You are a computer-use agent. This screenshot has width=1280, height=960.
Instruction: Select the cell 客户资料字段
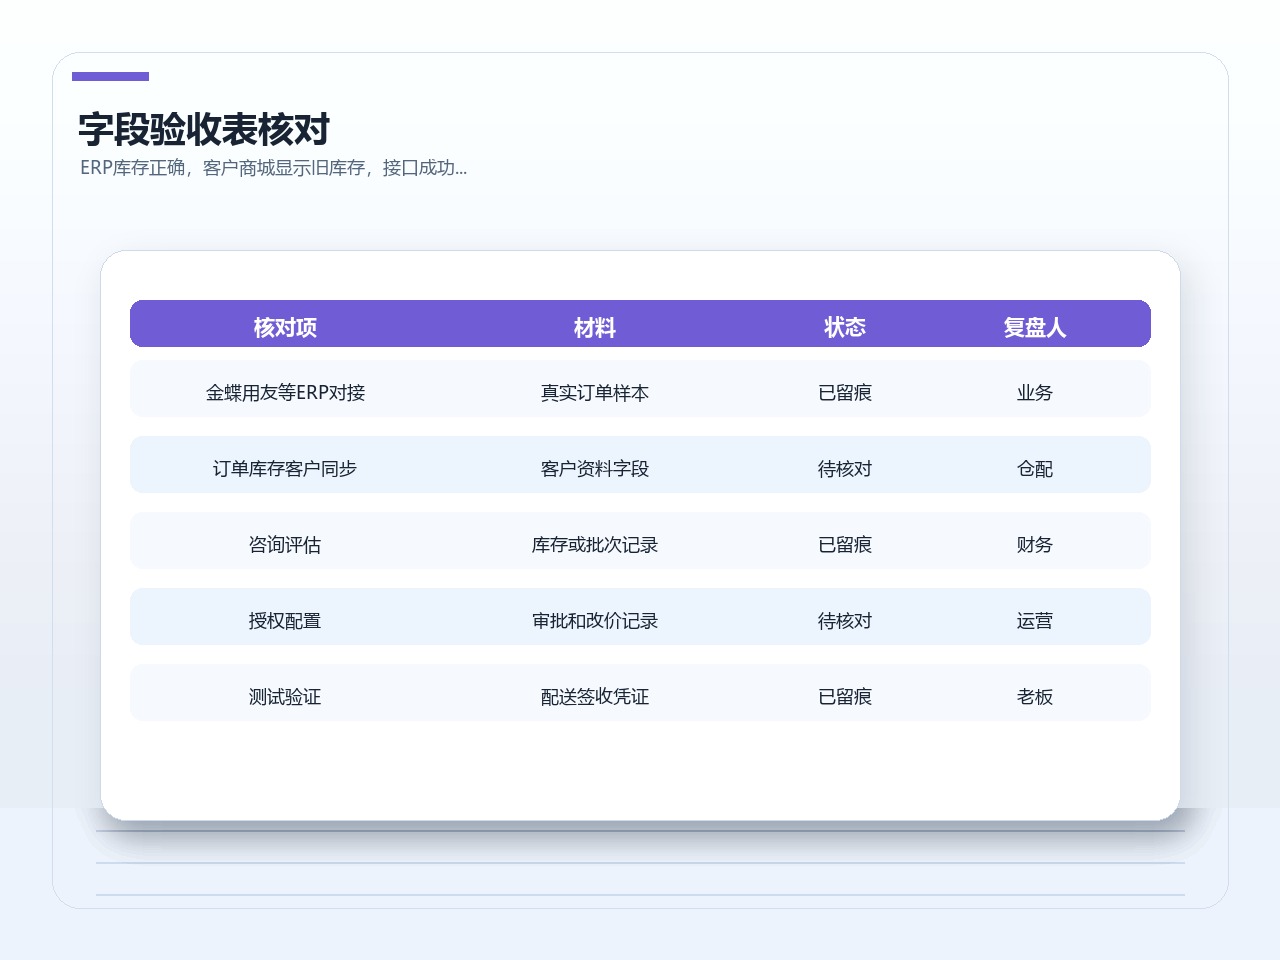pos(595,469)
